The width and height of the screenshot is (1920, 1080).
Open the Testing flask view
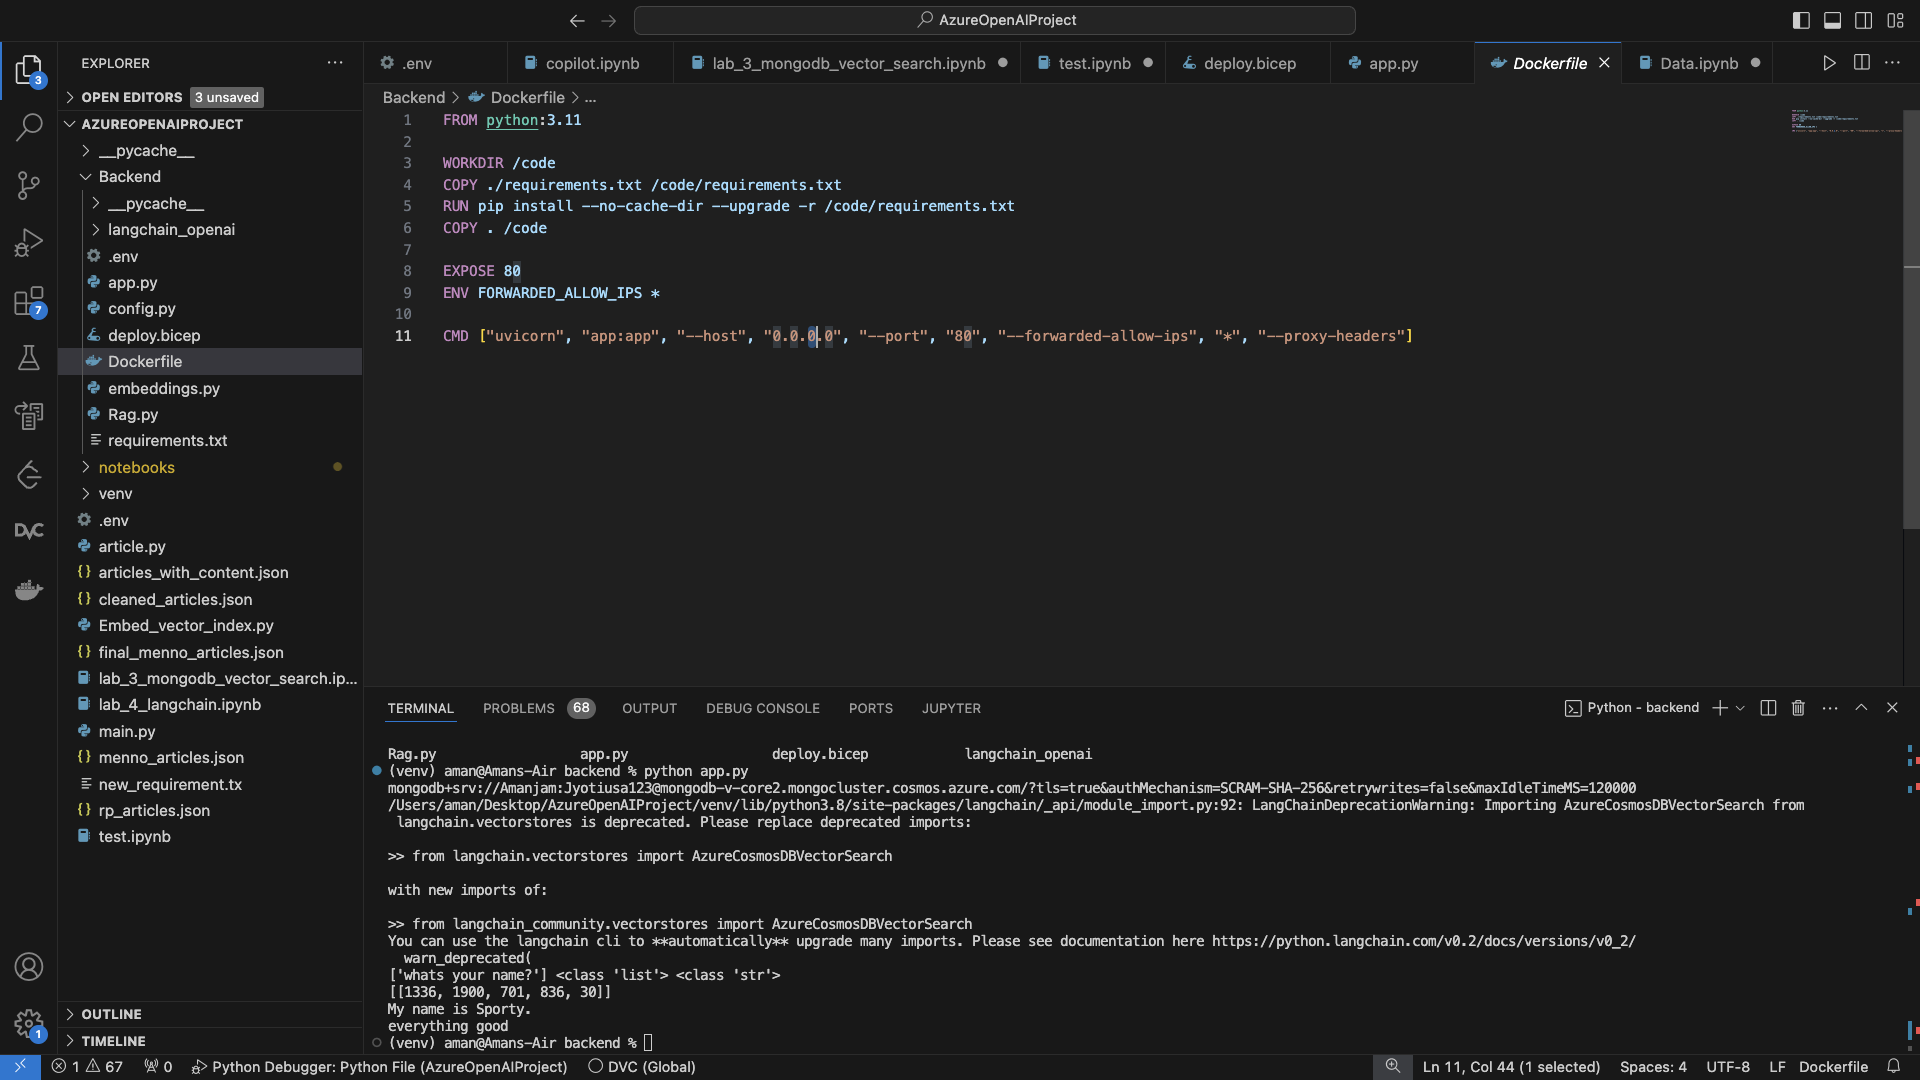(x=29, y=358)
